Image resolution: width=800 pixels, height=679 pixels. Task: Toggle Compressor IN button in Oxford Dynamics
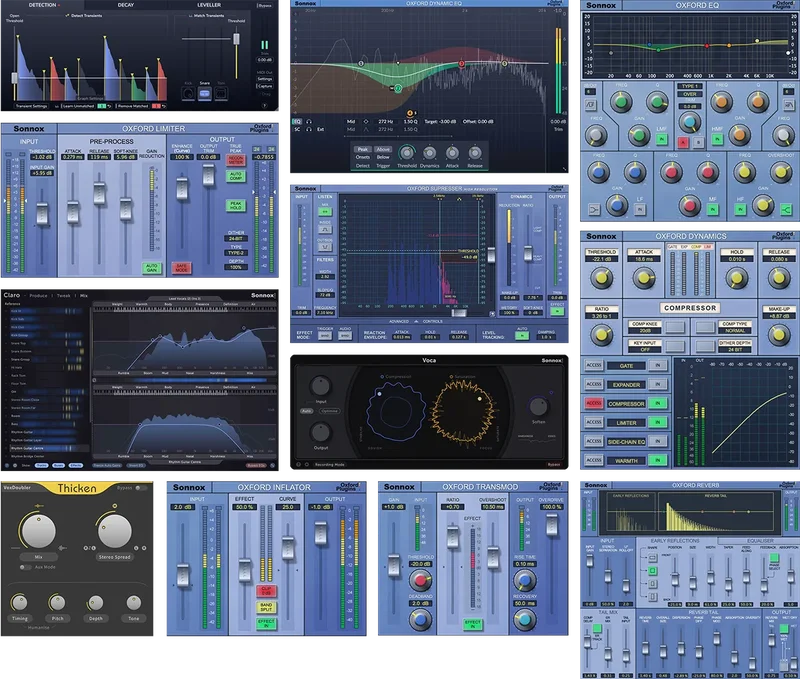click(x=658, y=403)
